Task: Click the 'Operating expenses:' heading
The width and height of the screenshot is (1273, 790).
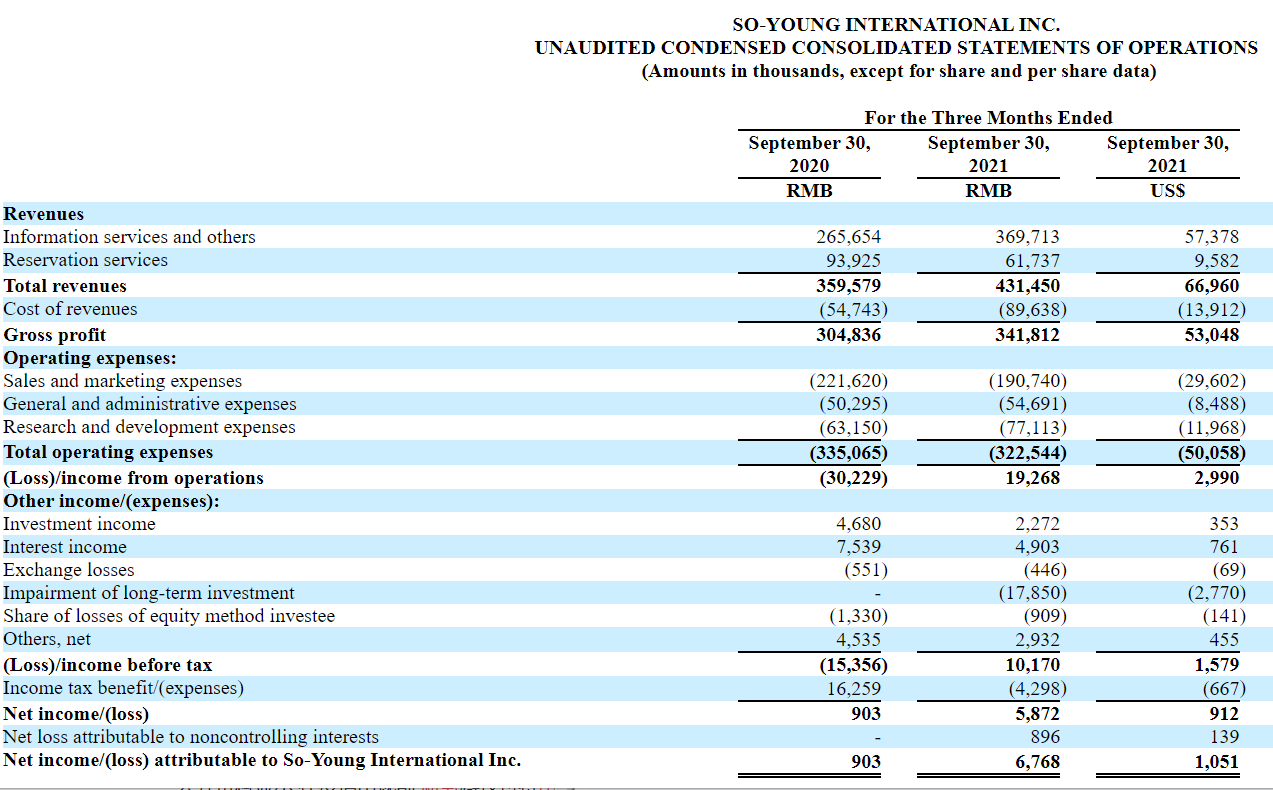Action: point(90,358)
